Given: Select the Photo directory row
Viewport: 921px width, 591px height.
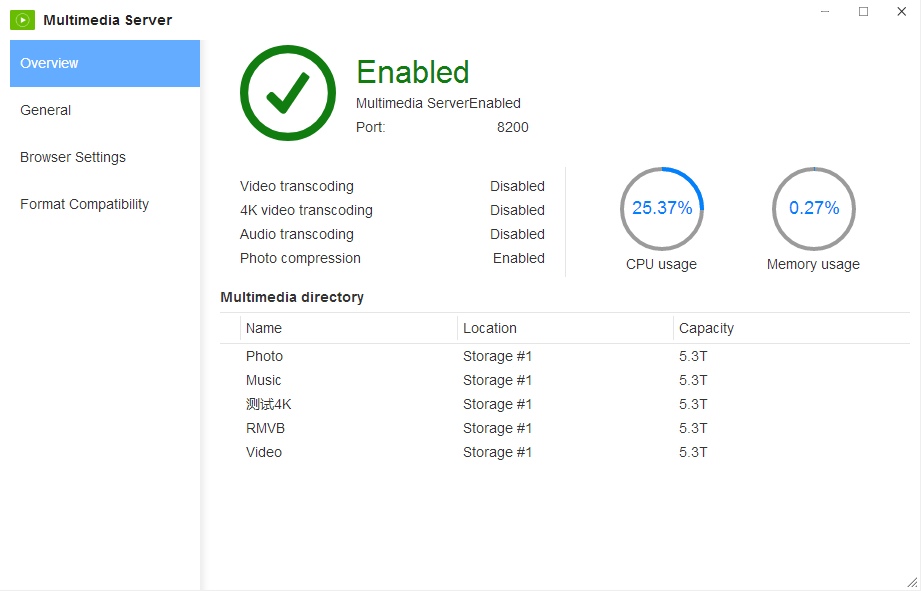Looking at the screenshot, I should click(264, 356).
